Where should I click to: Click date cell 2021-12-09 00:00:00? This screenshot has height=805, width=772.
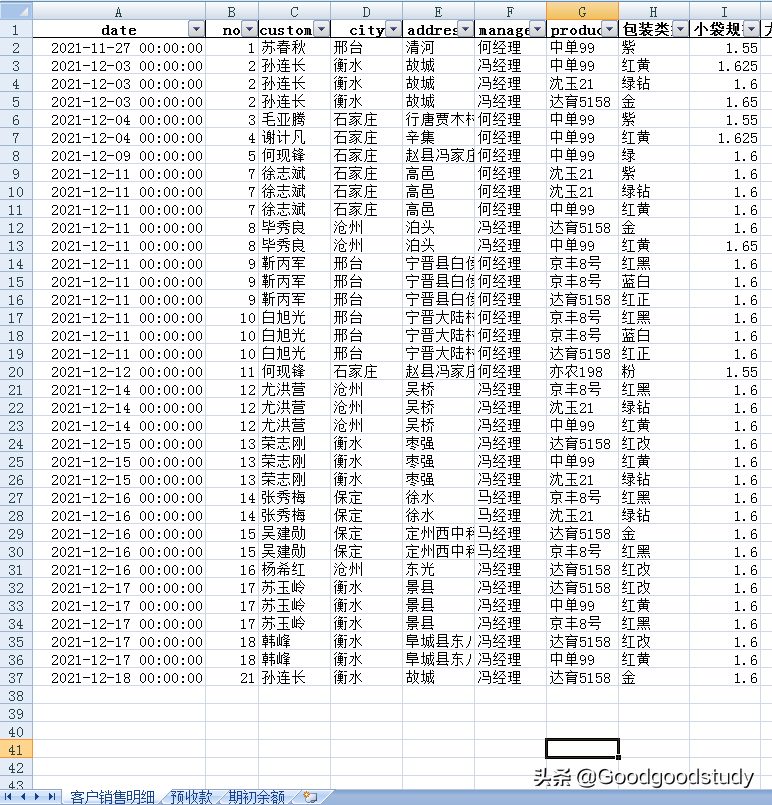(x=119, y=156)
